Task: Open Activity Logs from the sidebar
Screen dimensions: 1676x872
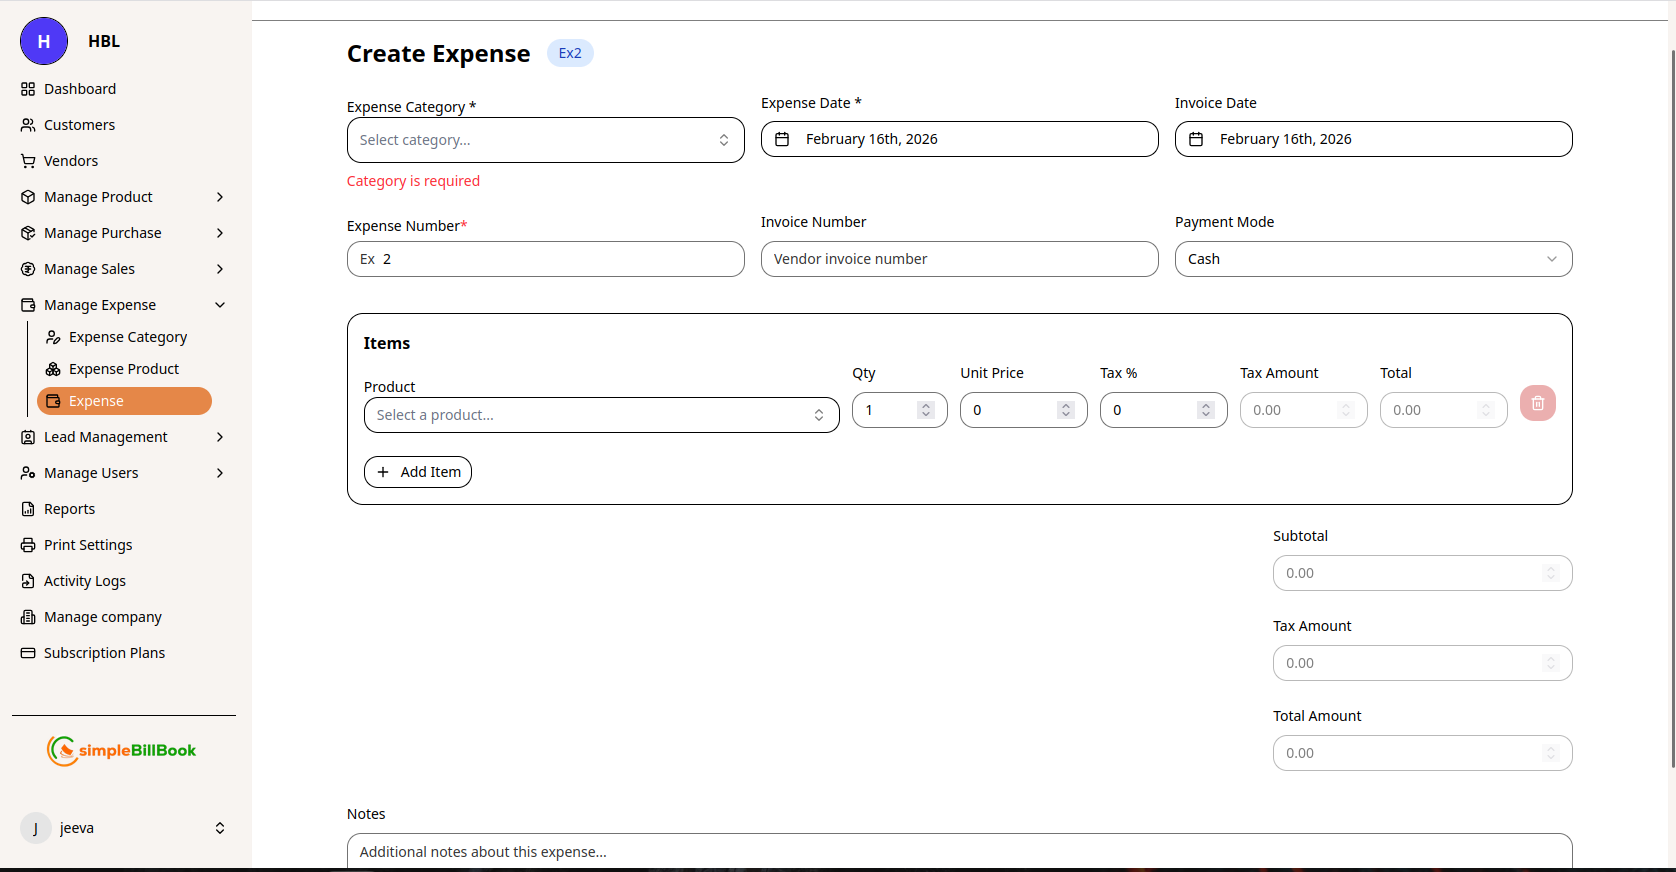Action: click(x=84, y=581)
